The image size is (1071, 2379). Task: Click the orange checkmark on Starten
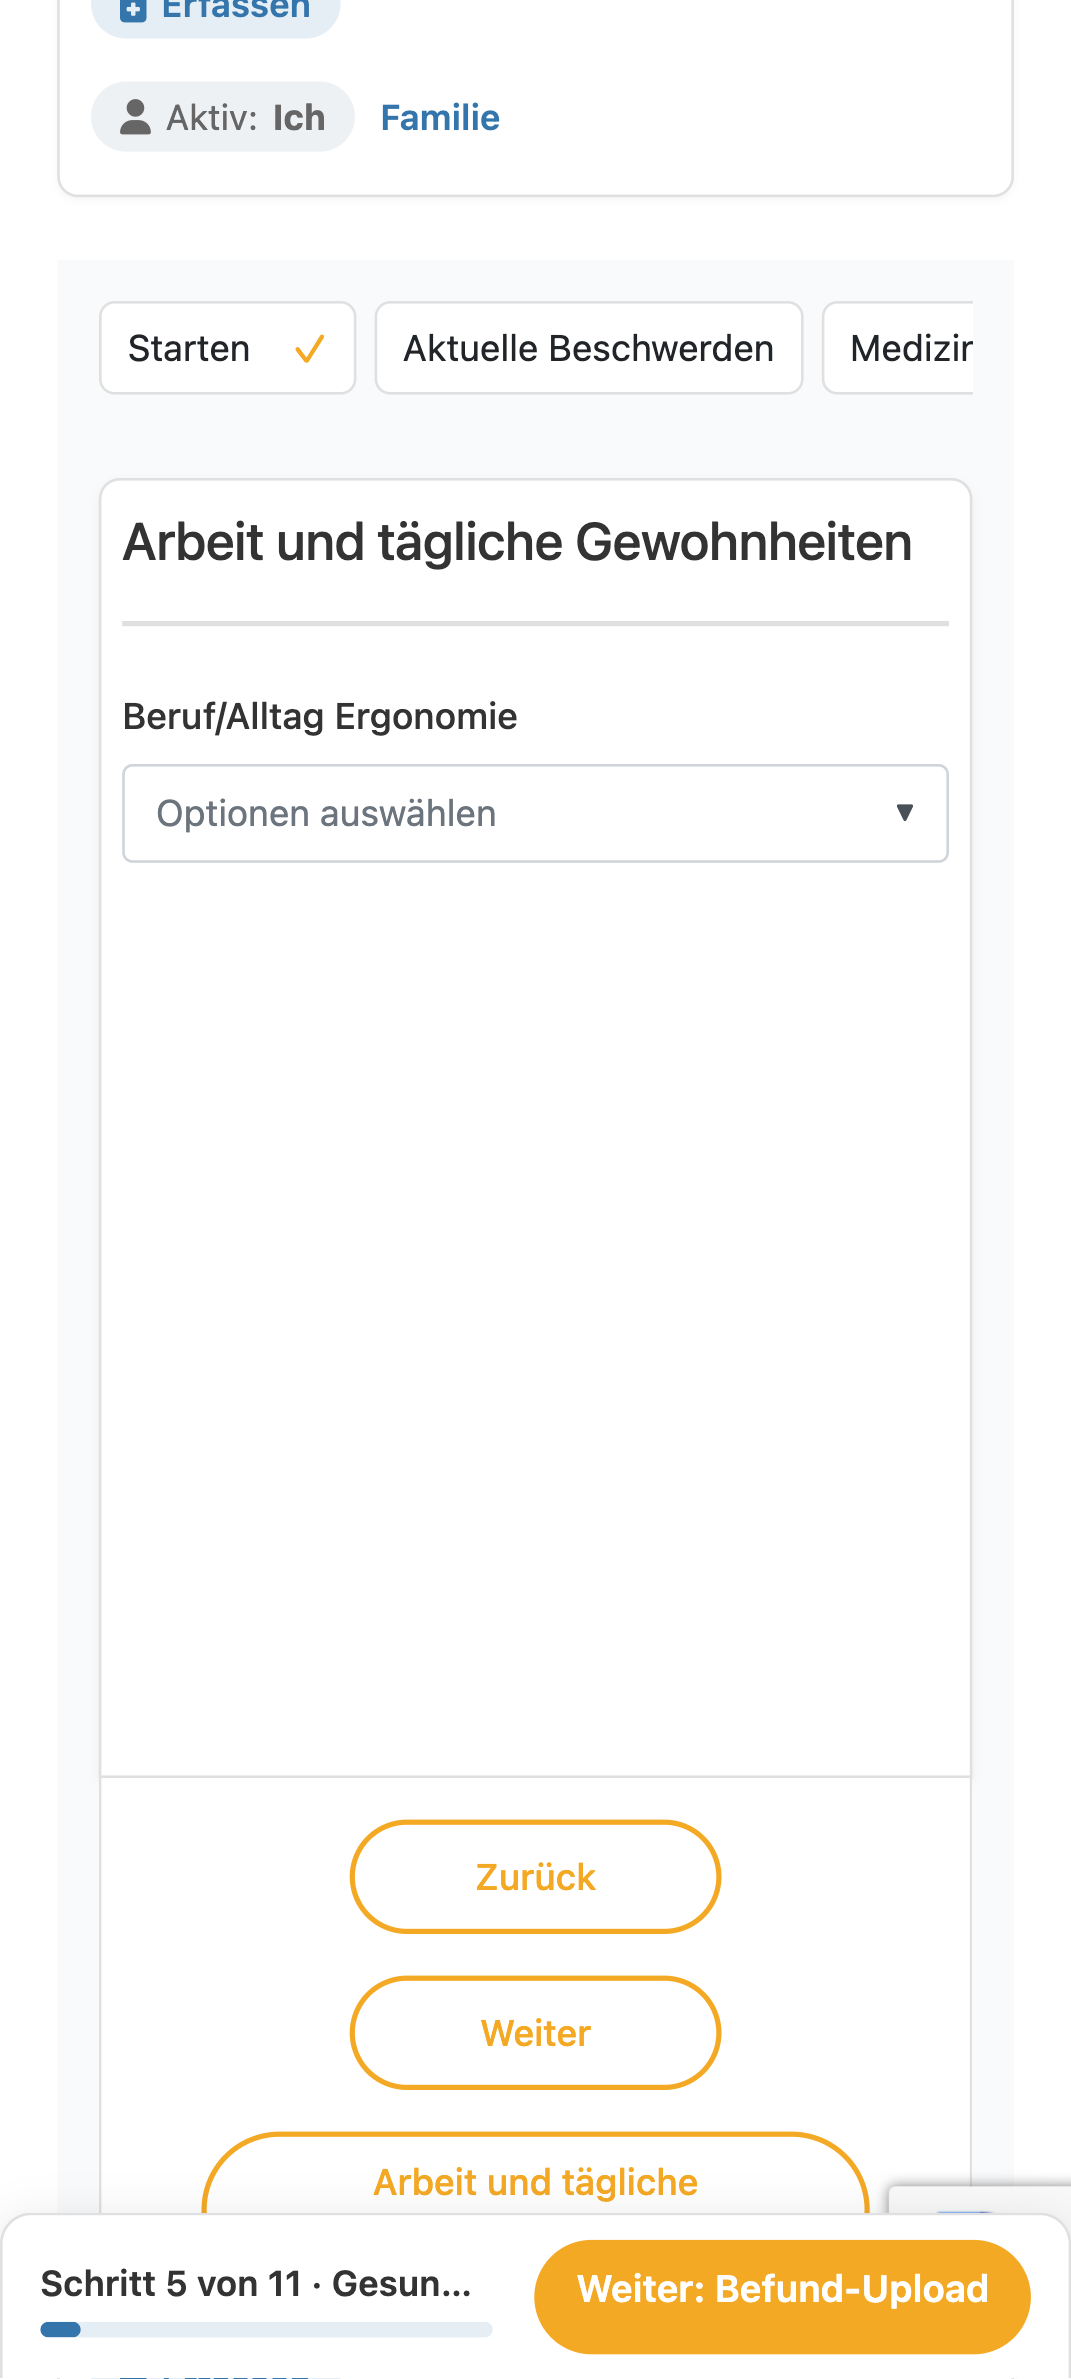(310, 349)
